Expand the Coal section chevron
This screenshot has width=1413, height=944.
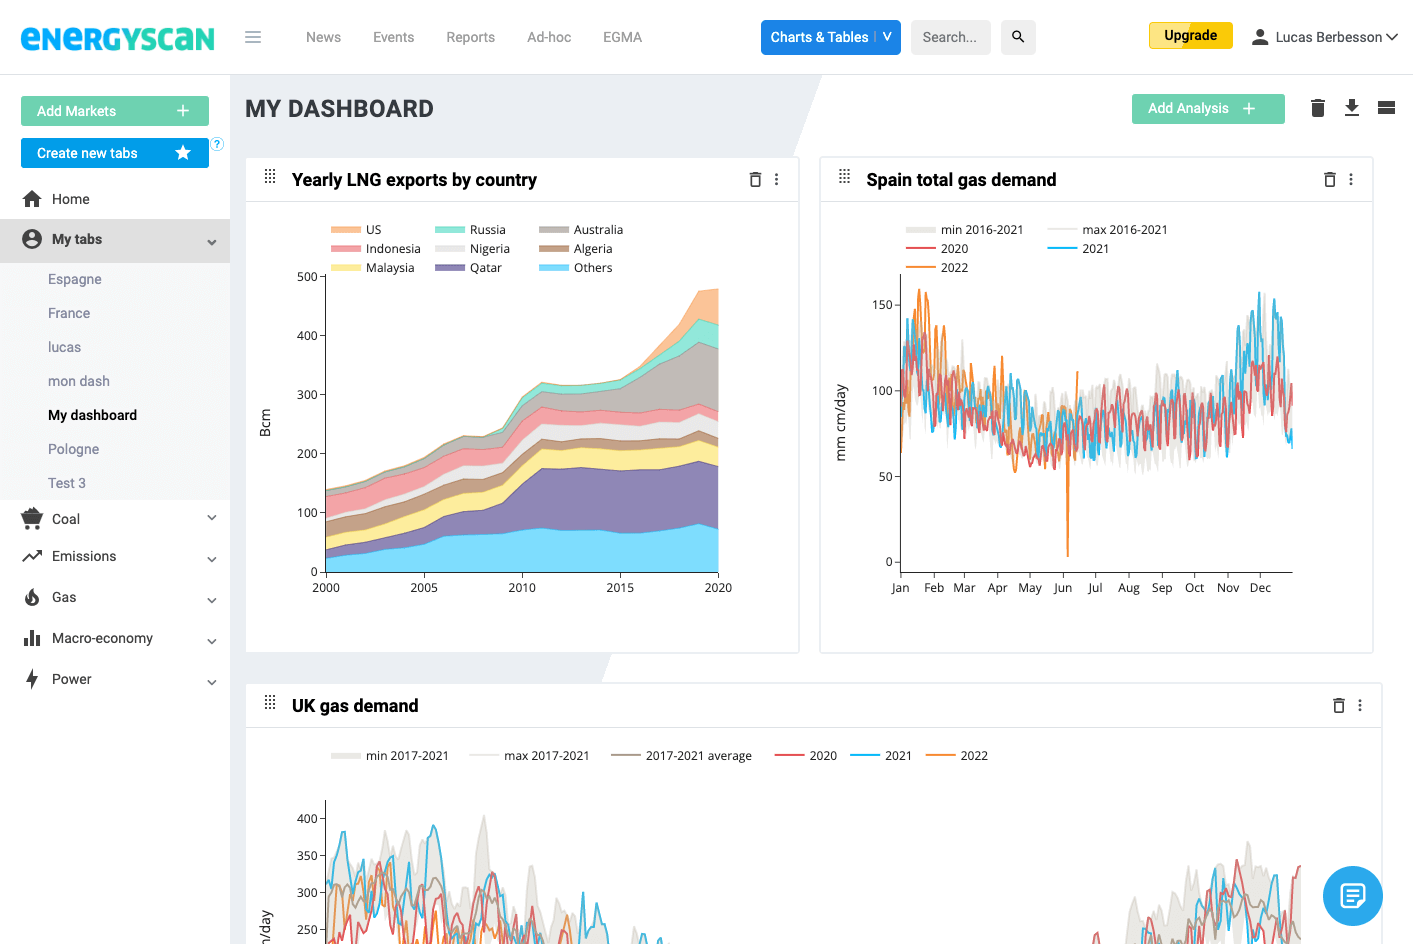coord(212,518)
